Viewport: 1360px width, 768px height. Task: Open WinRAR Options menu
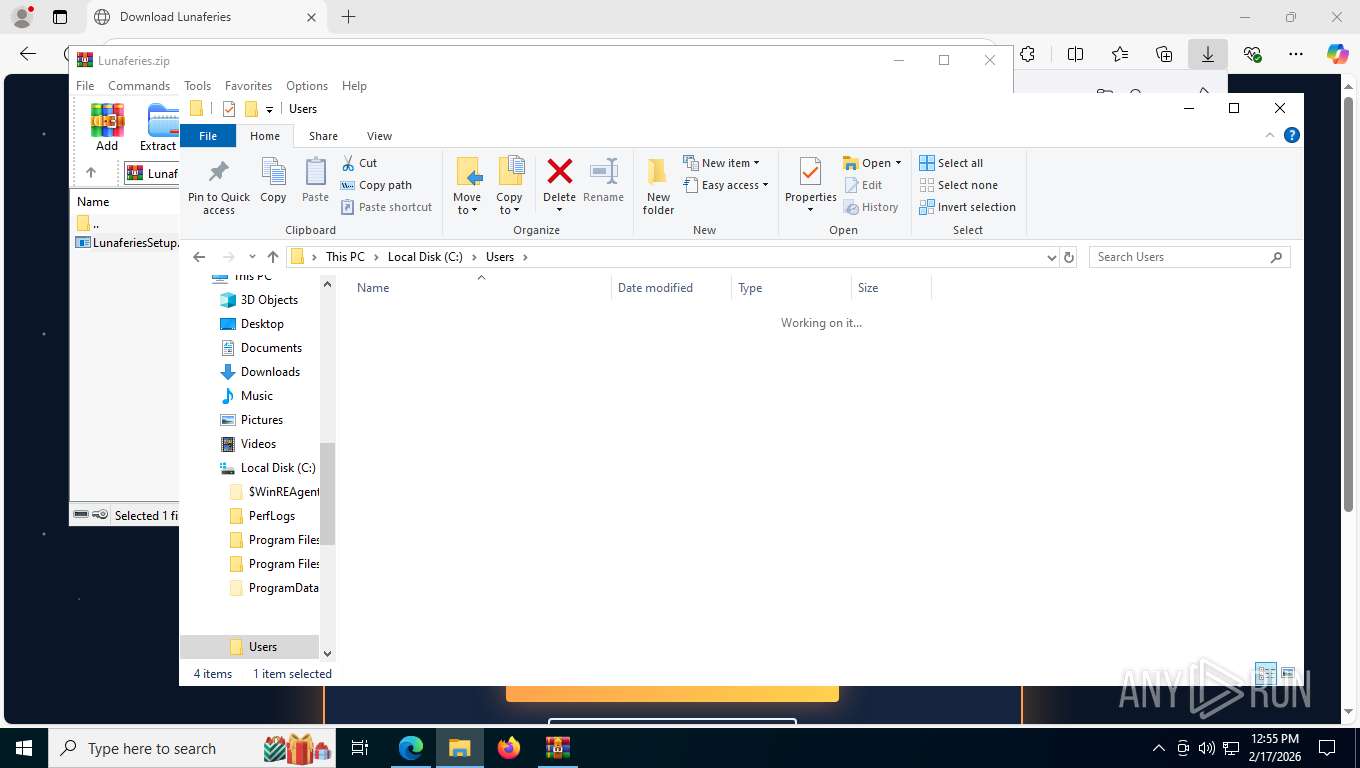(307, 86)
